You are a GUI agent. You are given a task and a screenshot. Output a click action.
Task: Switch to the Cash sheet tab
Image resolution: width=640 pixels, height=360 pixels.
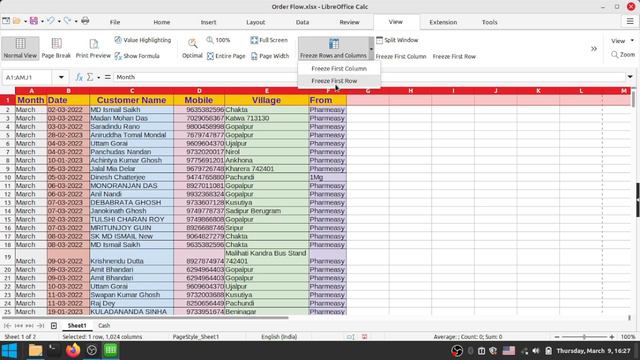pos(104,325)
